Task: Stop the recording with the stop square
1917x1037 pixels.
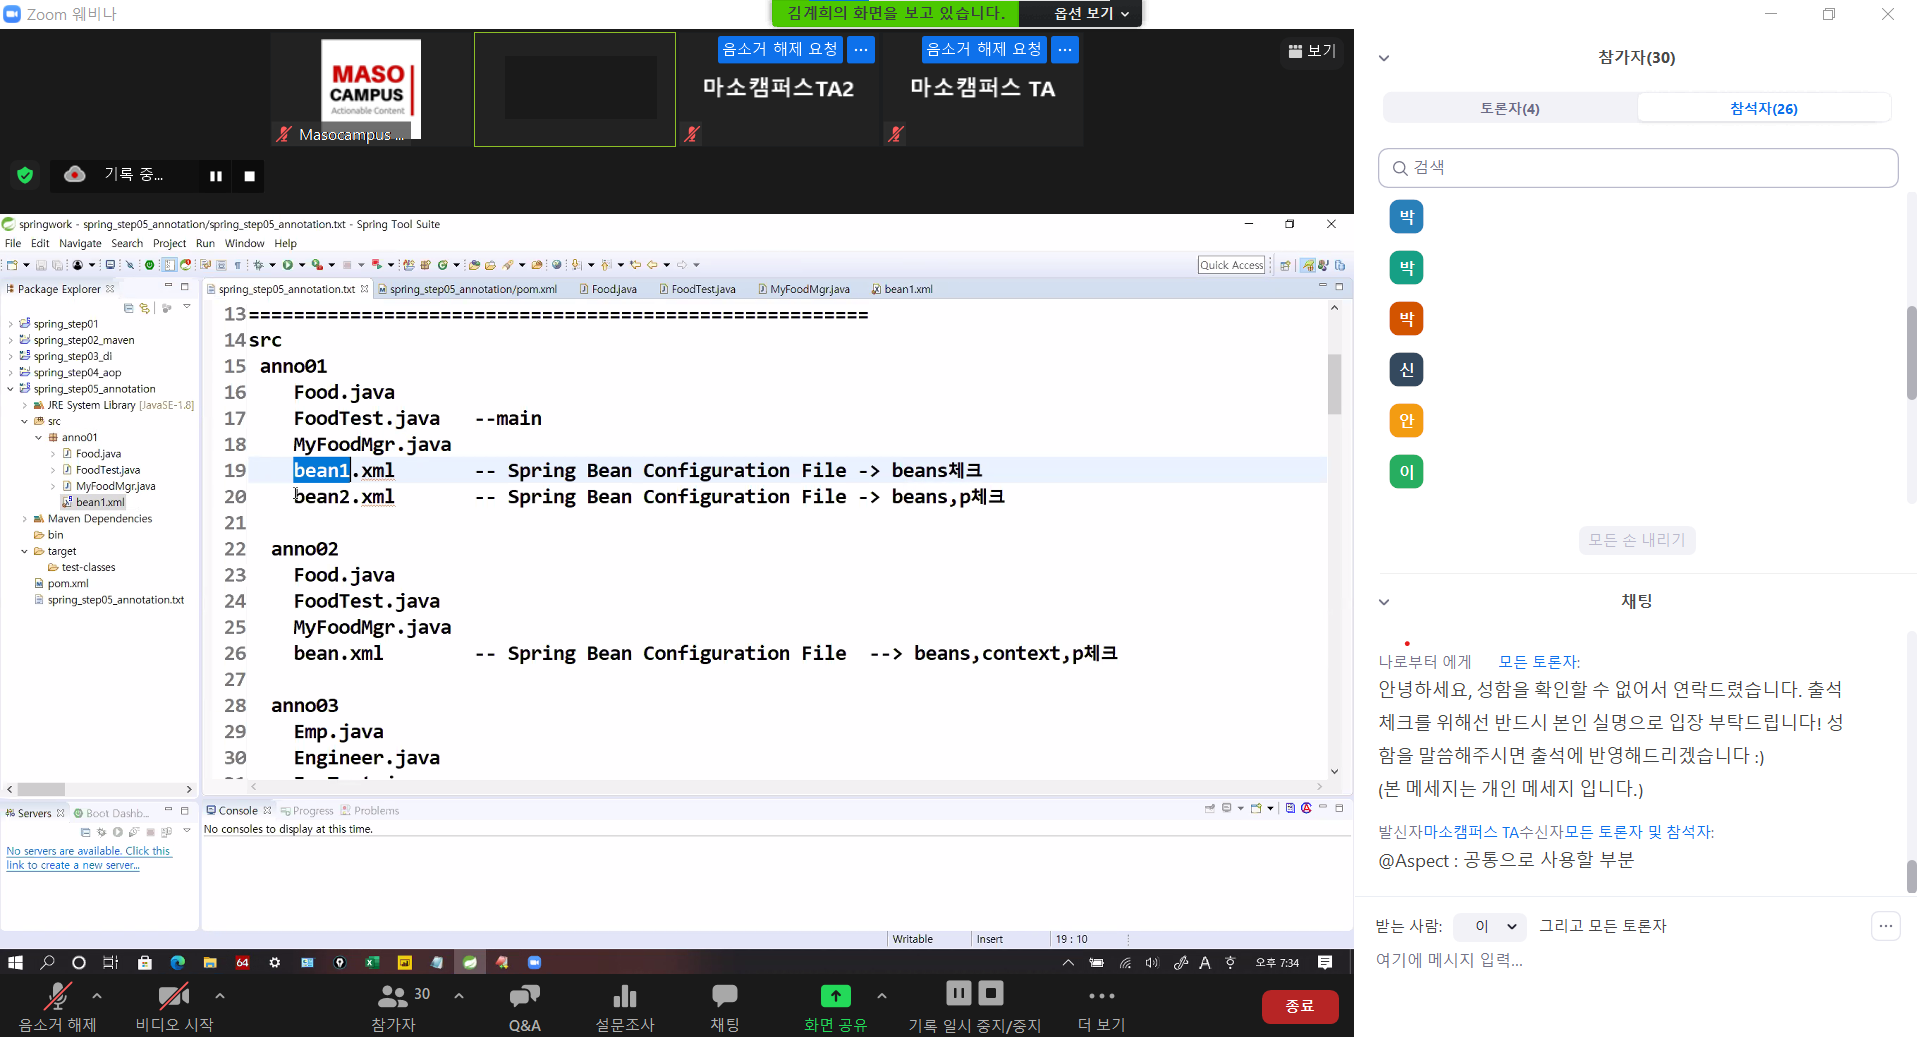Action: [249, 176]
